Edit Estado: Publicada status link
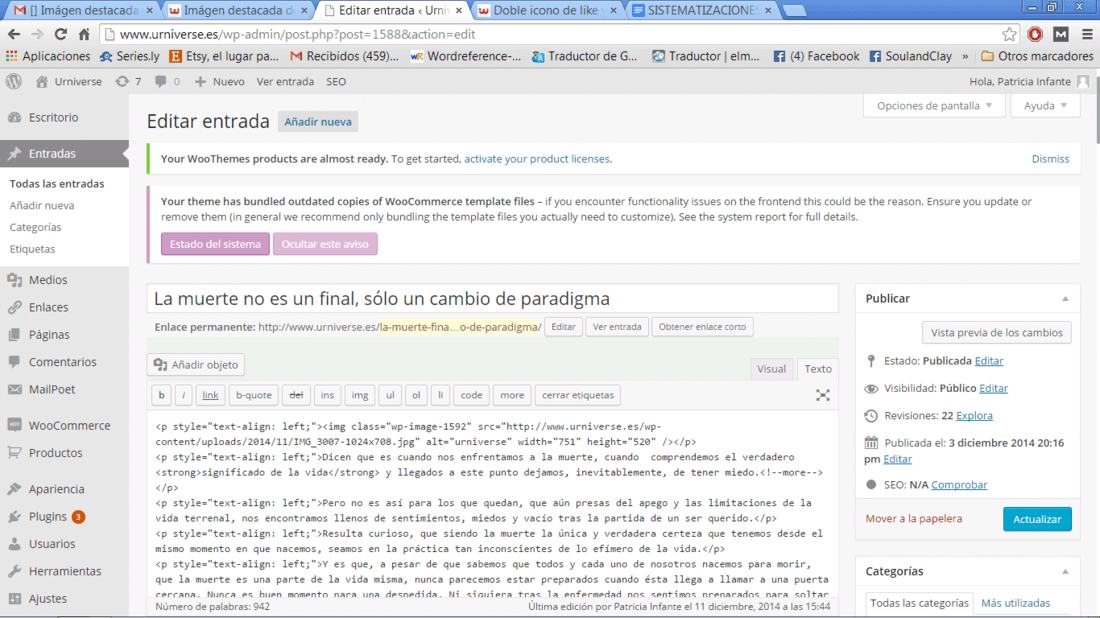This screenshot has height=618, width=1100. click(988, 361)
